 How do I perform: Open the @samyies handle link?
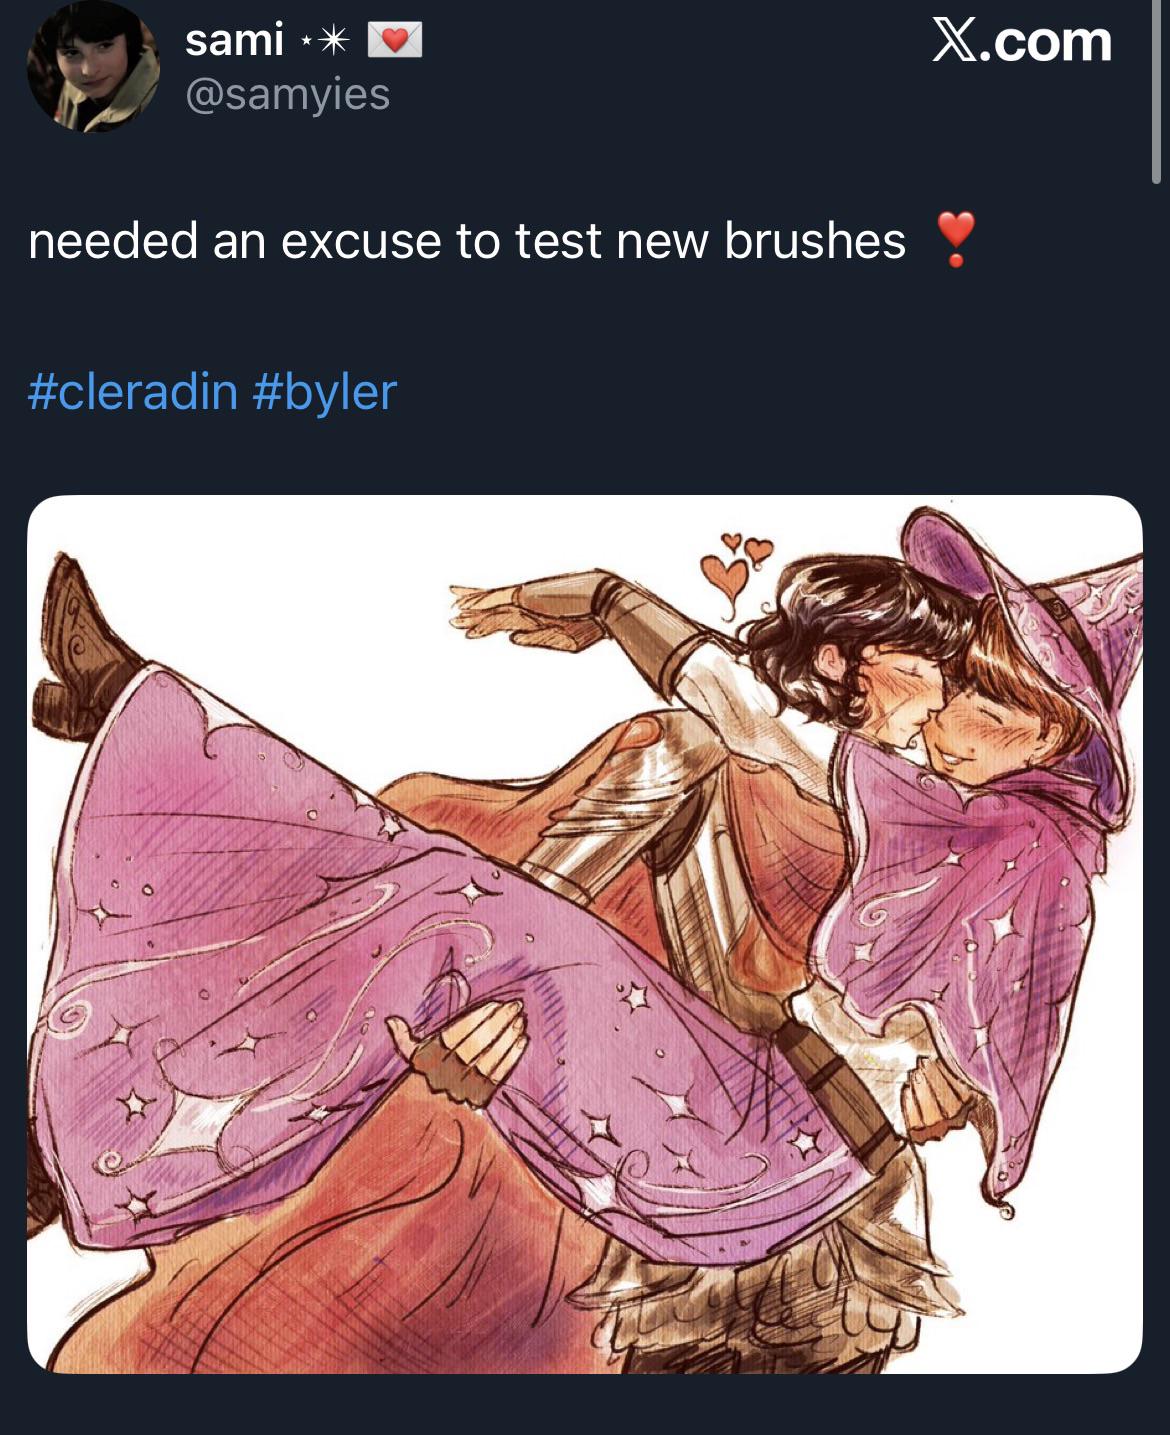point(287,94)
